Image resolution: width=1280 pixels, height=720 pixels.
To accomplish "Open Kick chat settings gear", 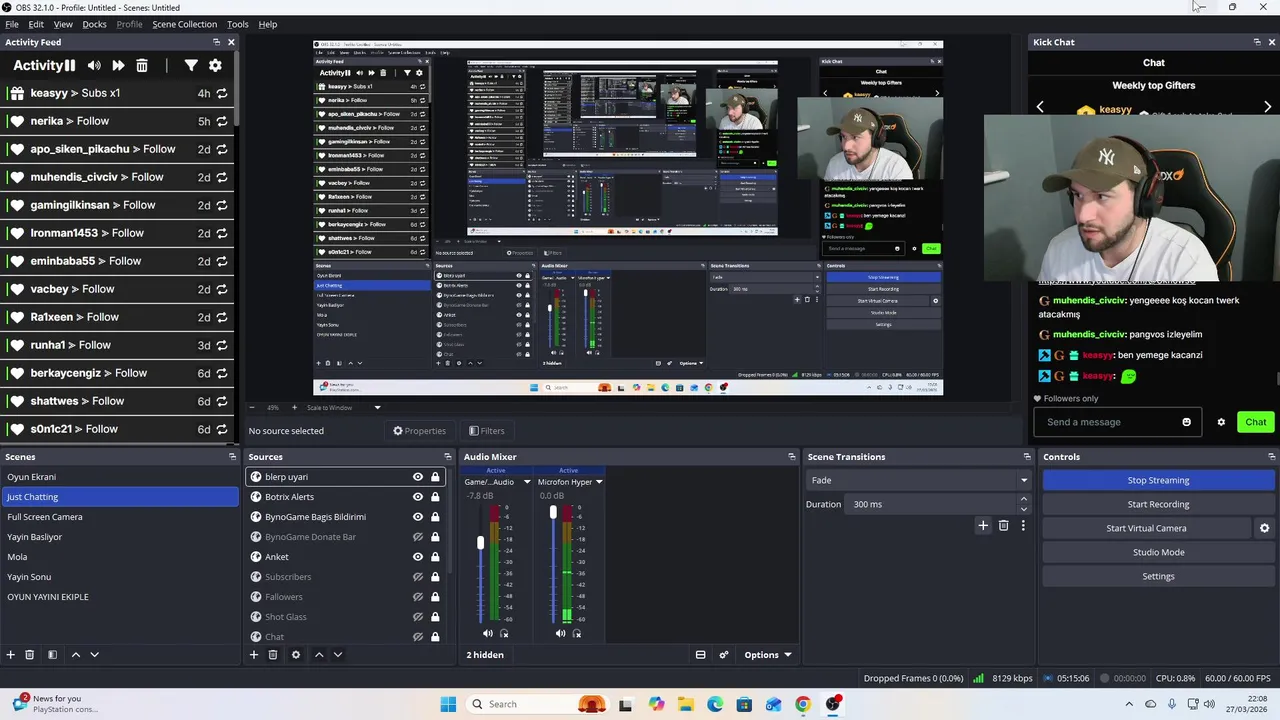I will (1221, 422).
